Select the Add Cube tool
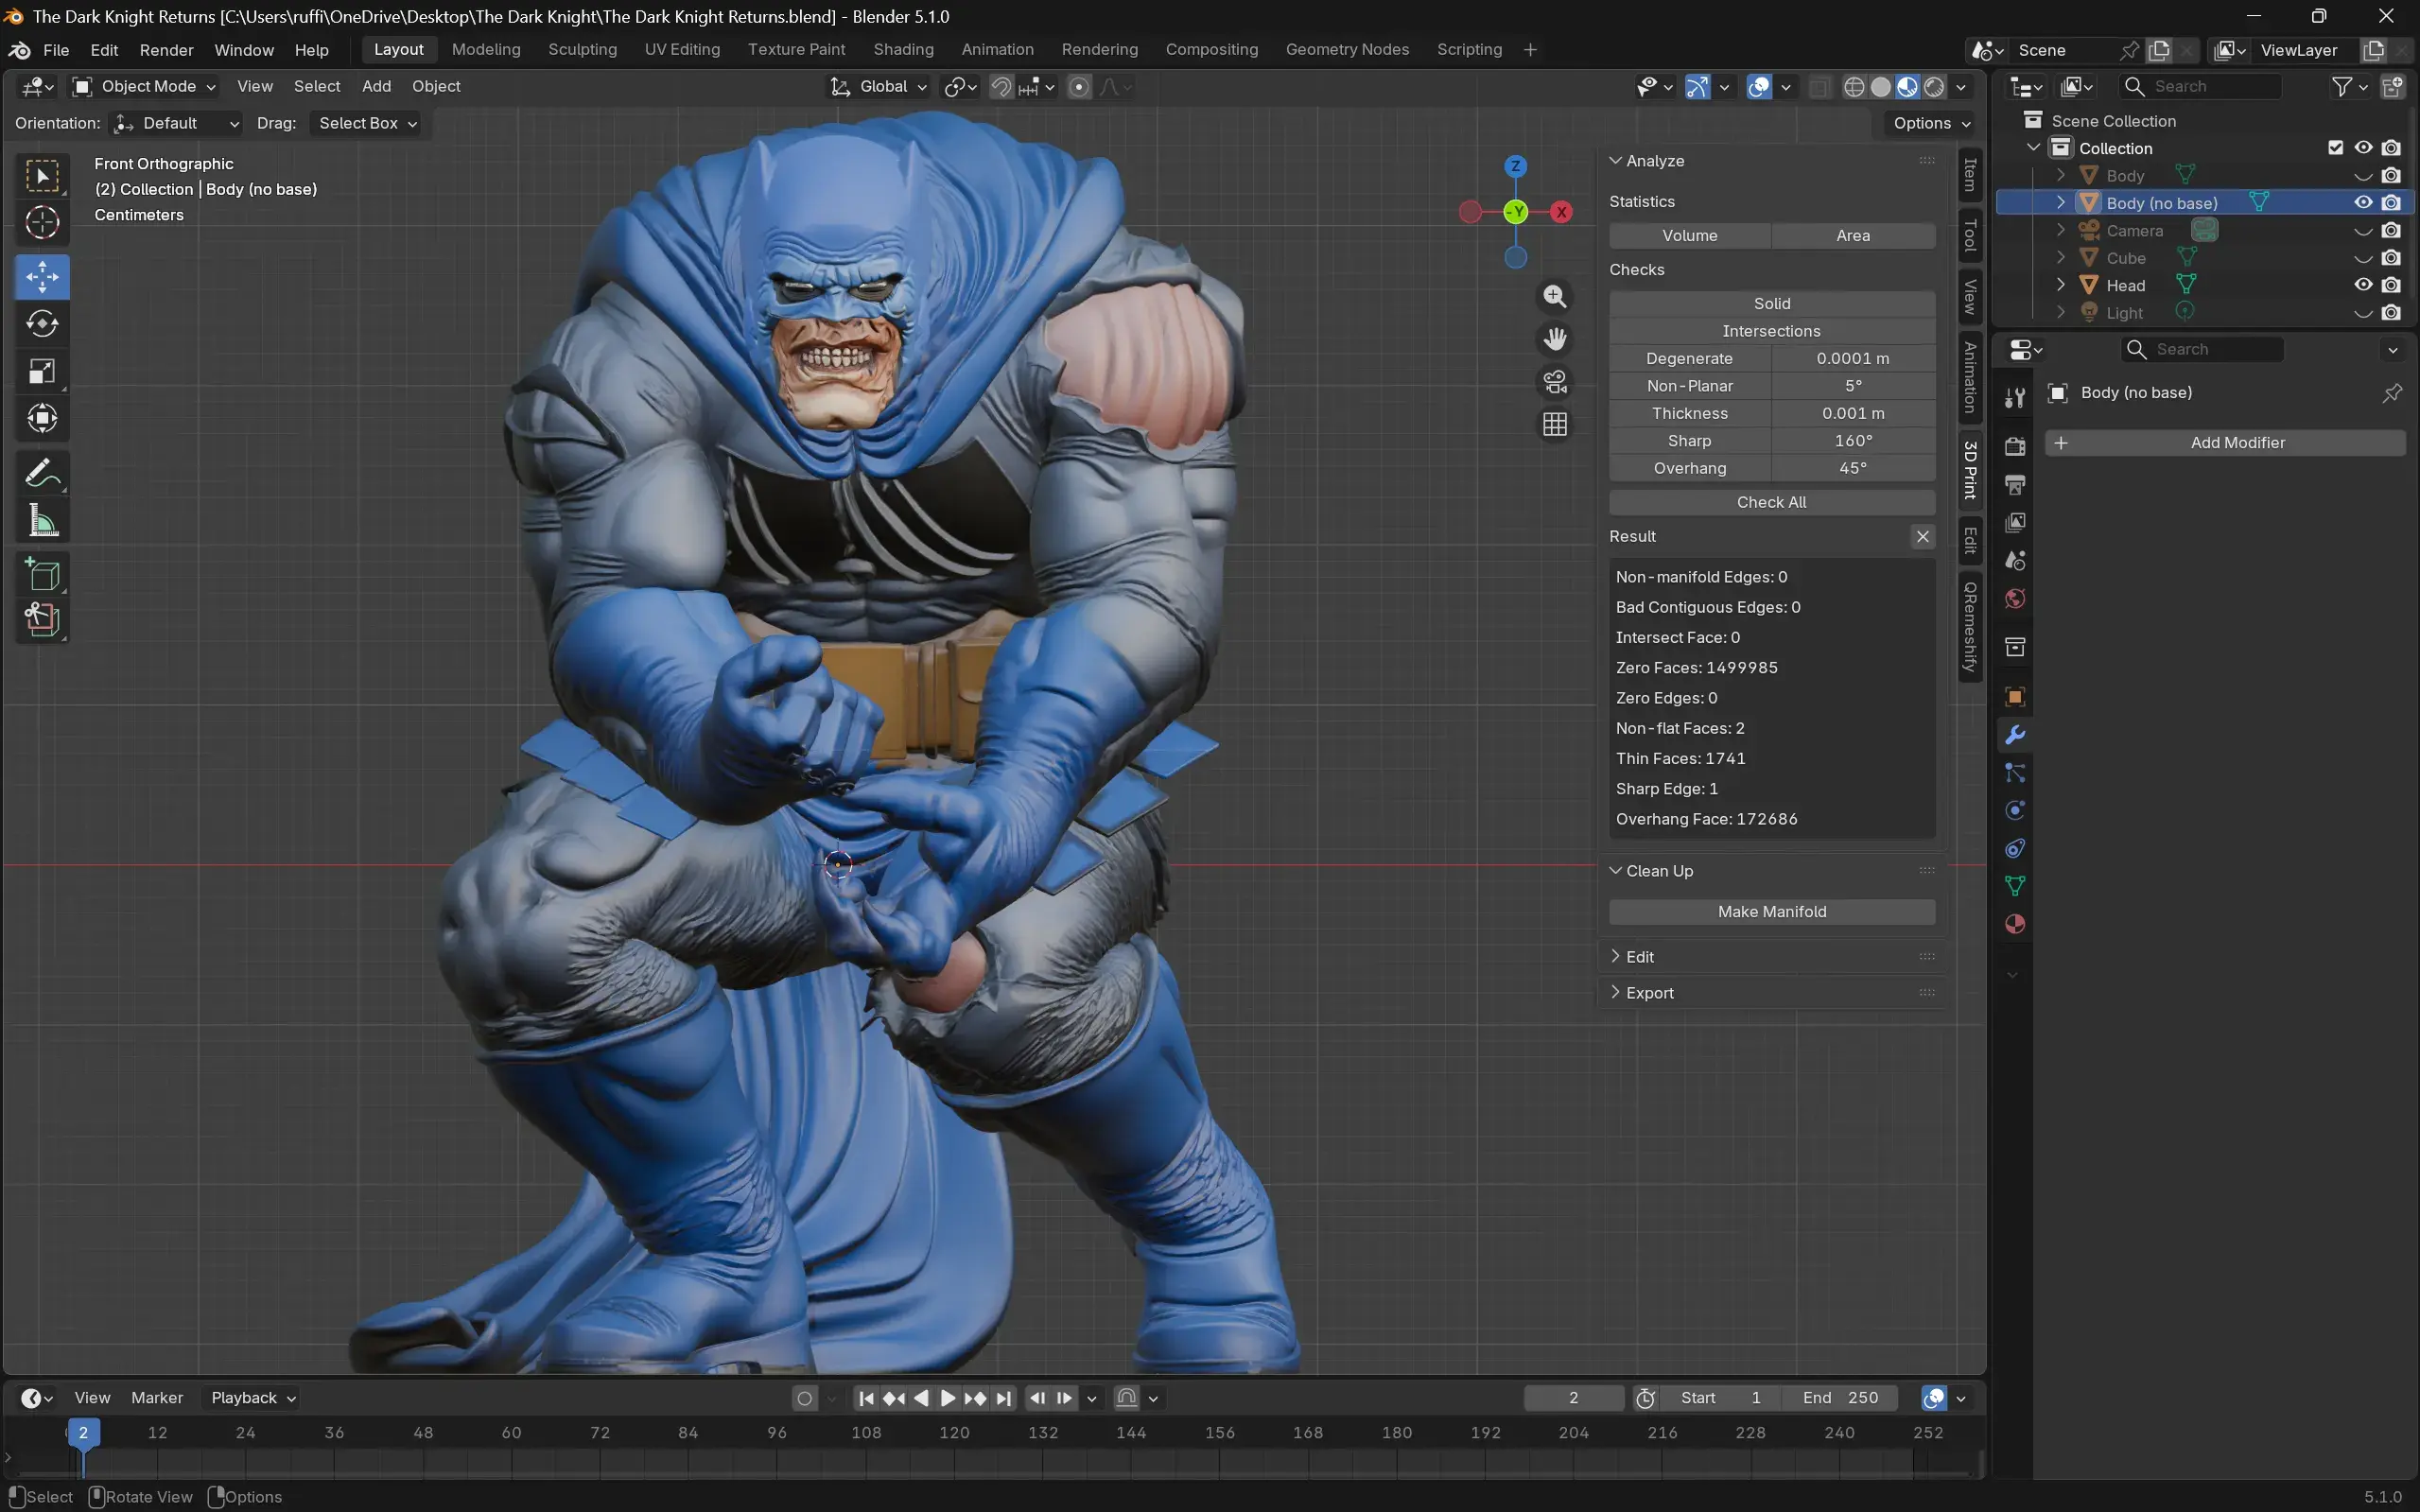The image size is (2420, 1512). coord(42,575)
